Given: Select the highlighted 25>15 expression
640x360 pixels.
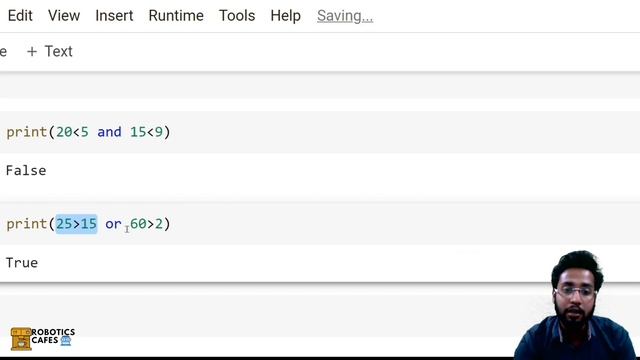Looking at the screenshot, I should click(x=76, y=224).
